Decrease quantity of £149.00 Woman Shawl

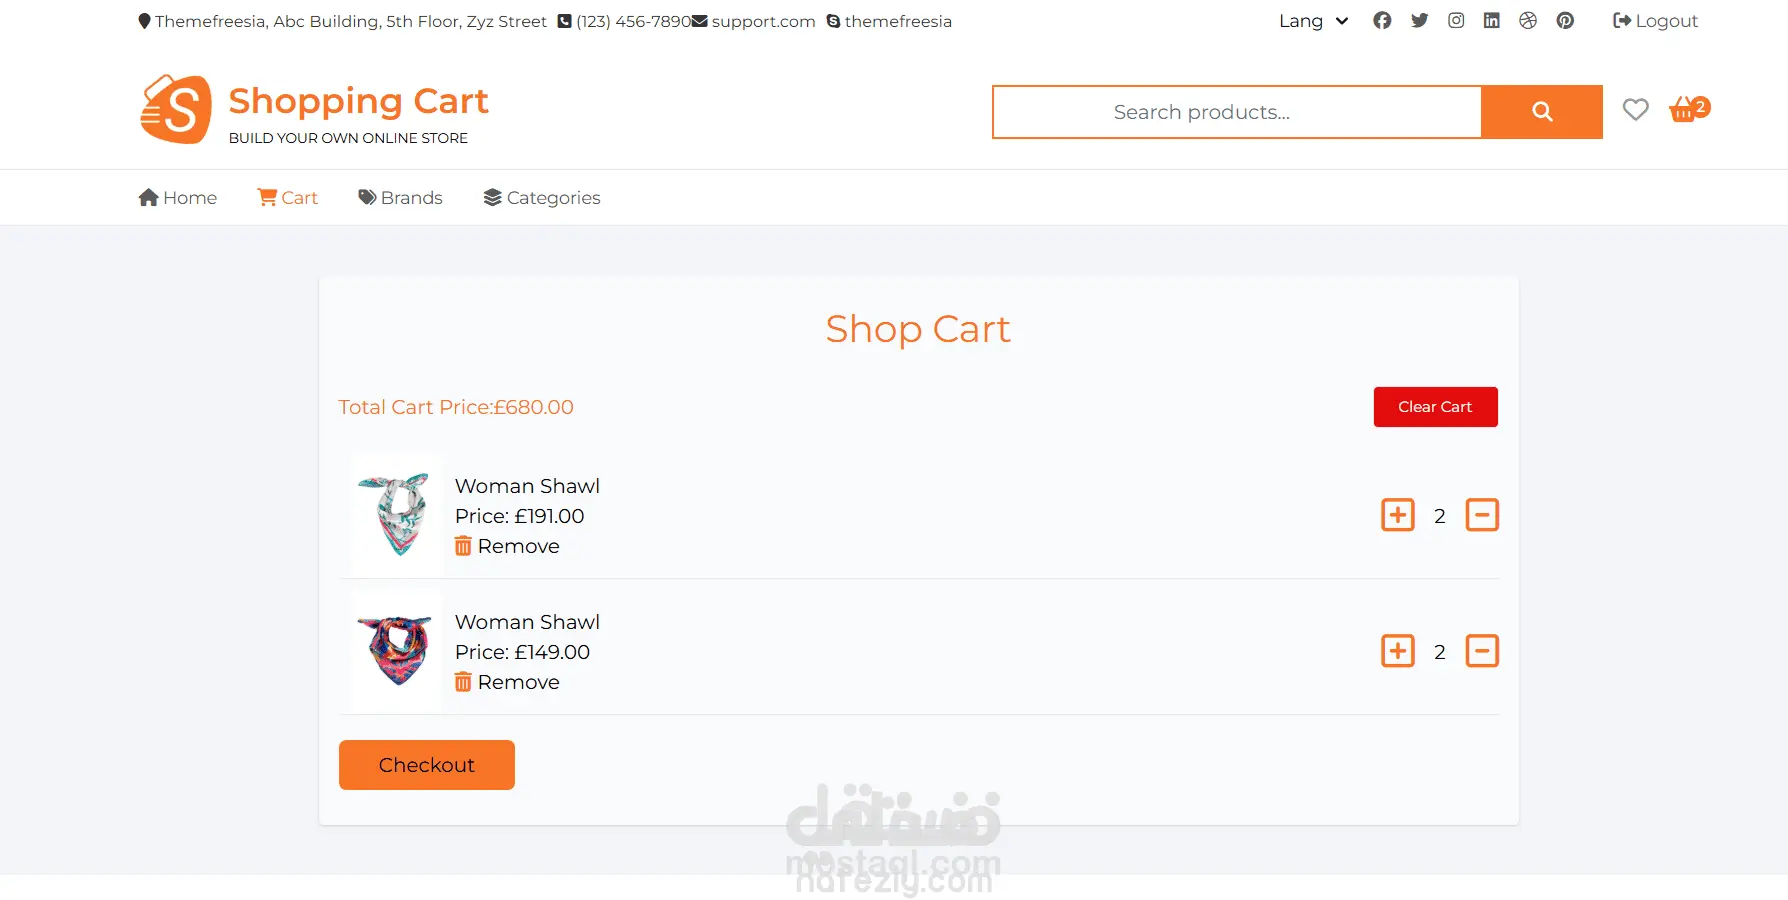[1482, 651]
